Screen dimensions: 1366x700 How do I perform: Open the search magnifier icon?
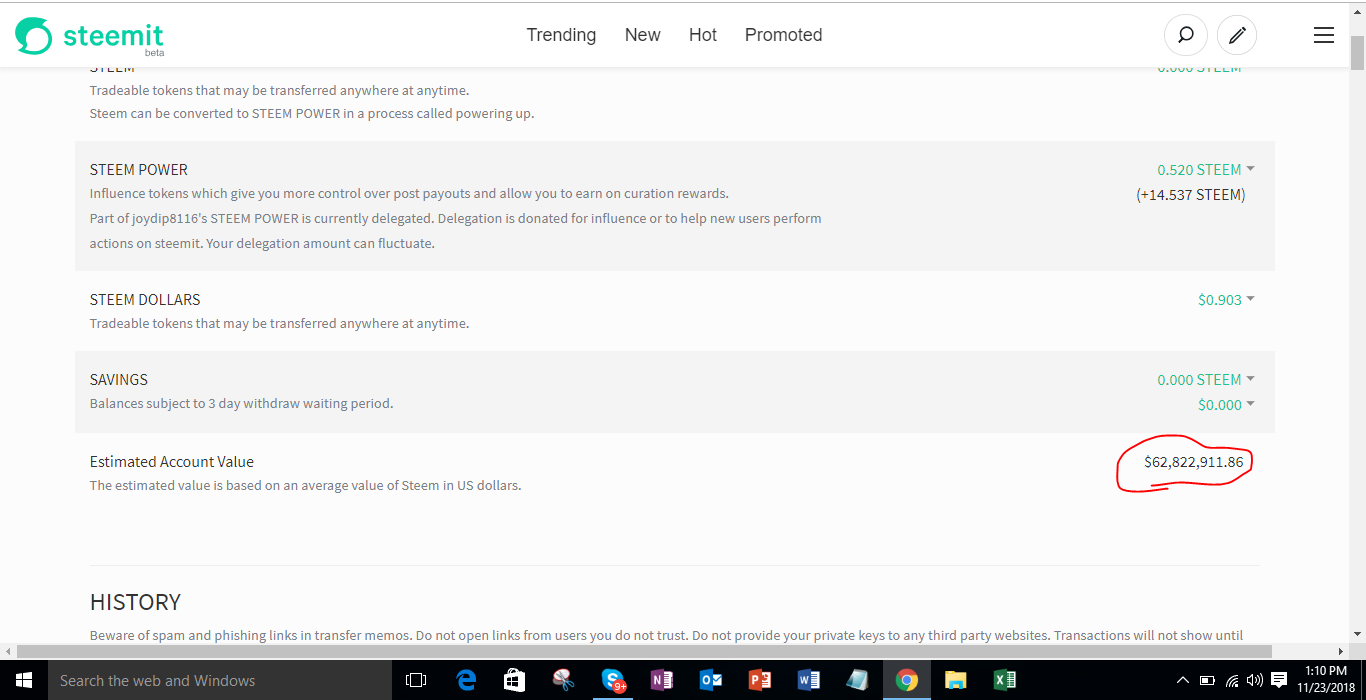tap(1186, 35)
